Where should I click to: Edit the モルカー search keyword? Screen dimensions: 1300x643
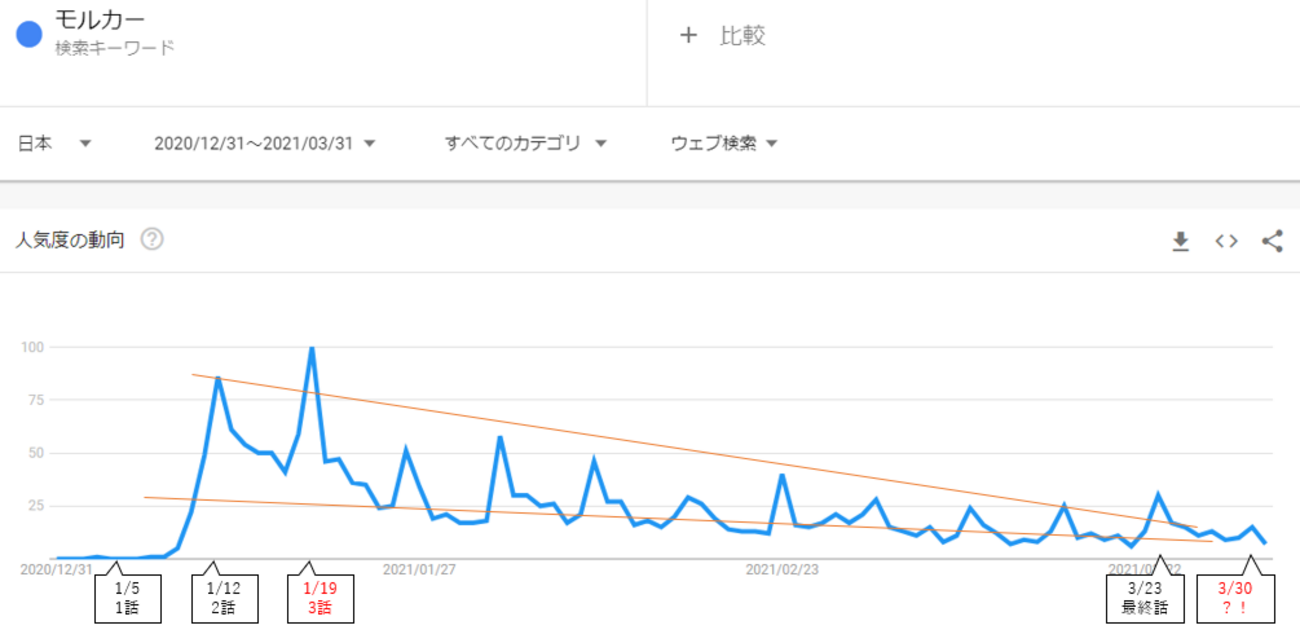[100, 22]
